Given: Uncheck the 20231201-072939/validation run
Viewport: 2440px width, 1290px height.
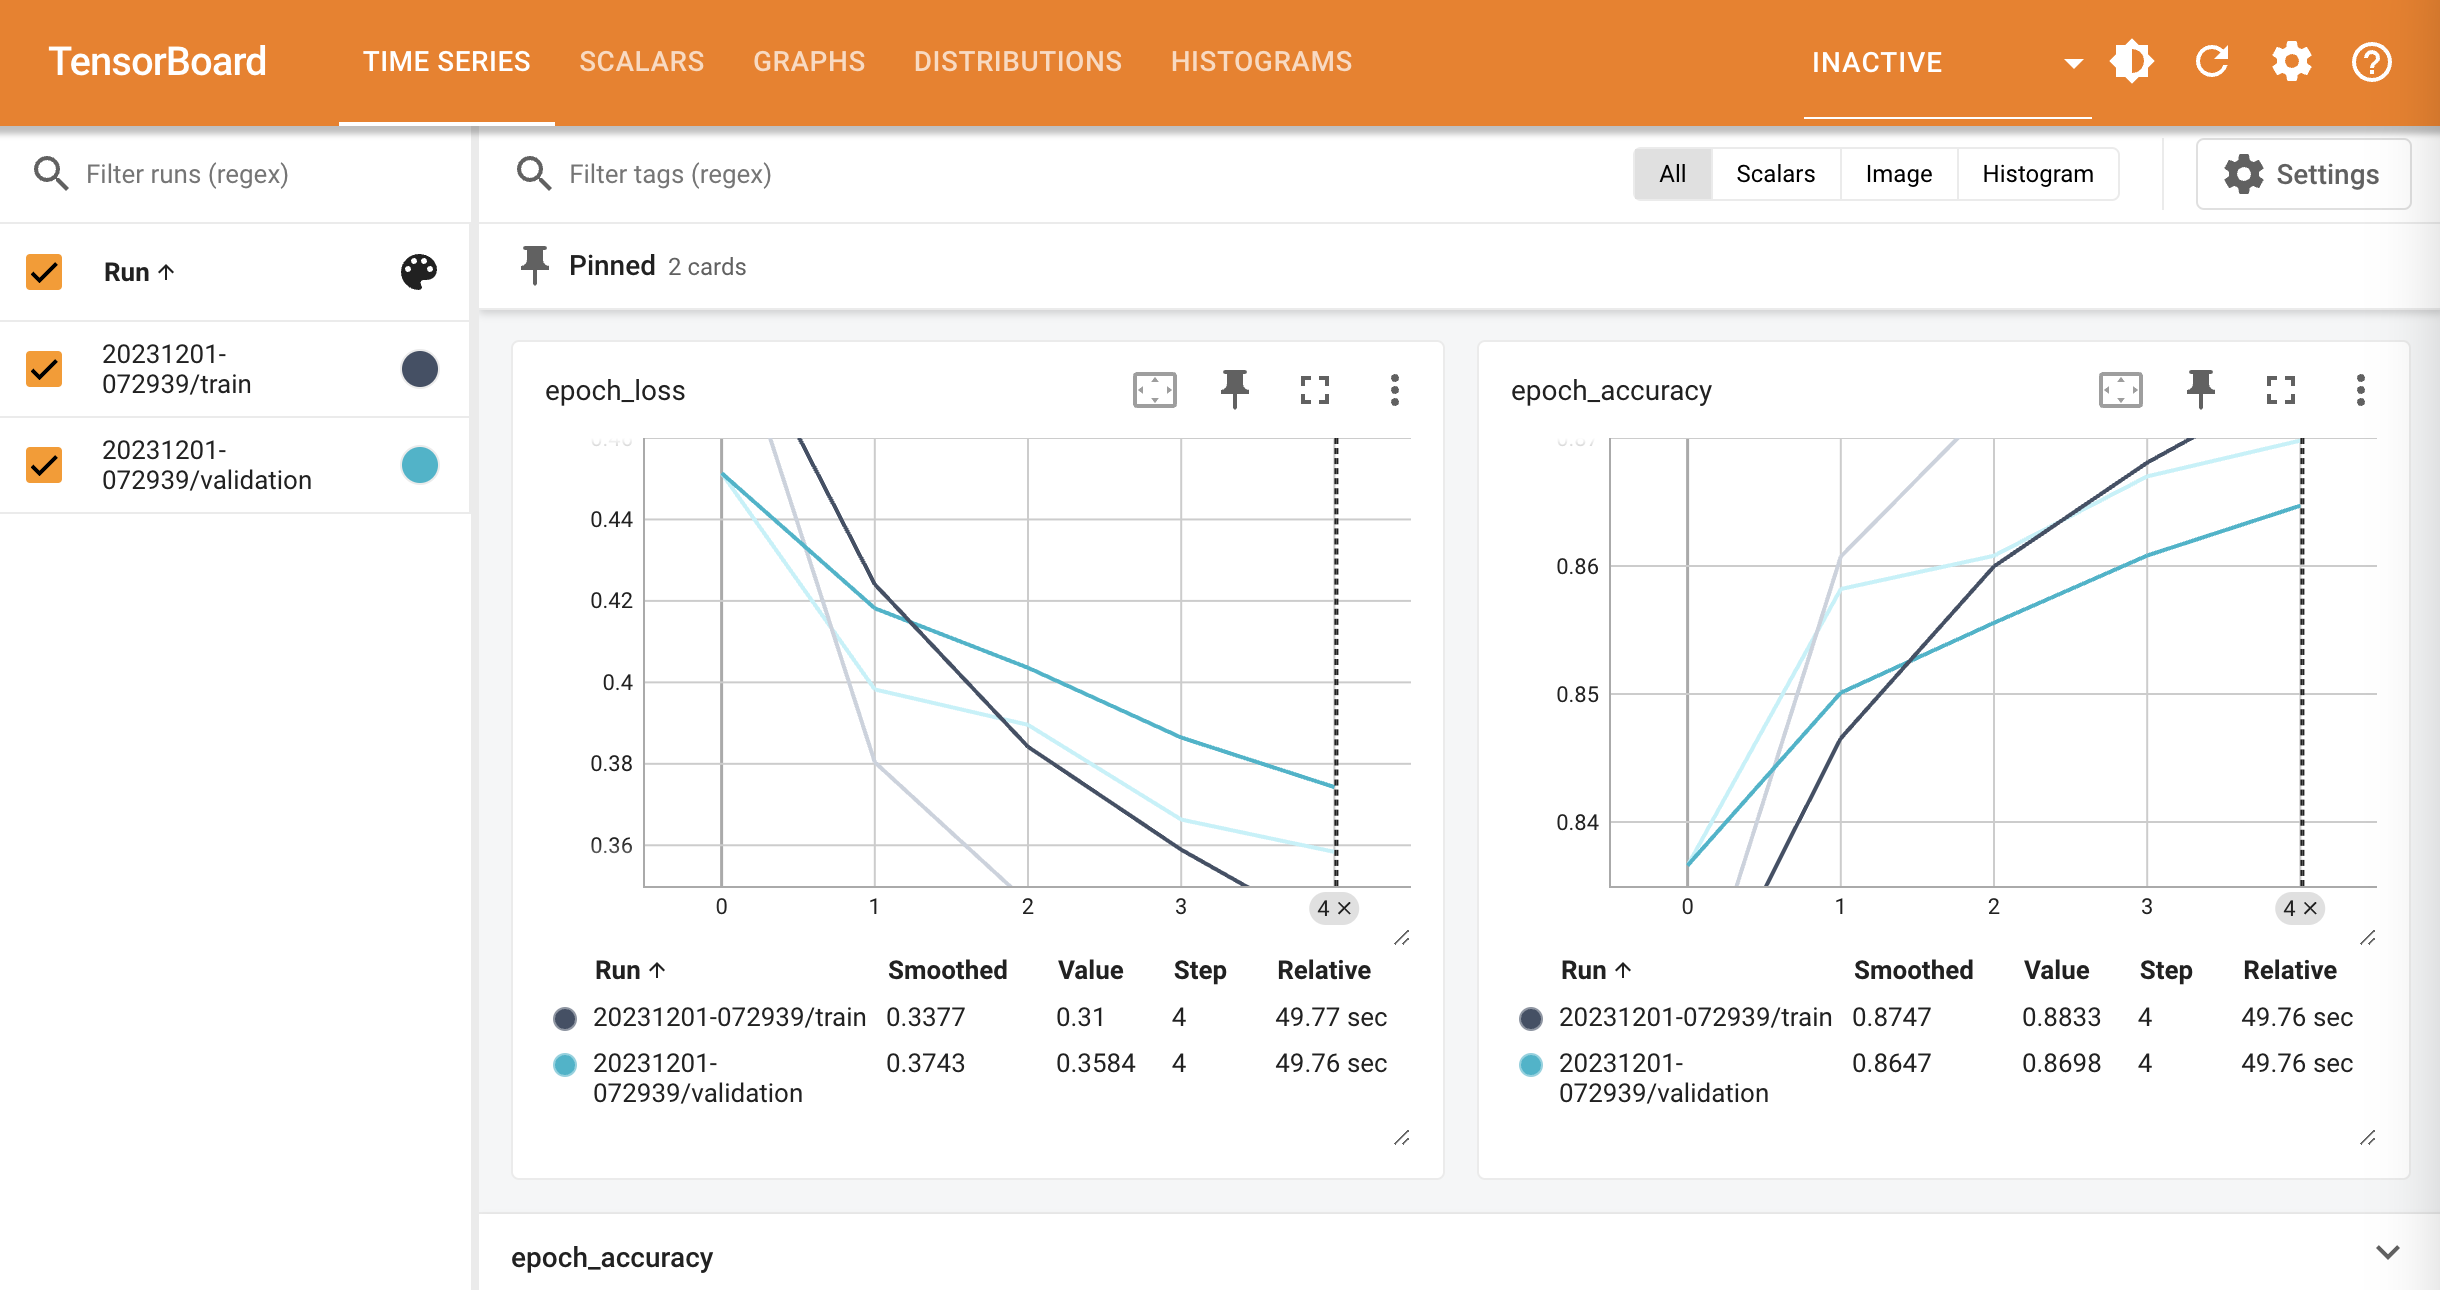Looking at the screenshot, I should pos(44,465).
